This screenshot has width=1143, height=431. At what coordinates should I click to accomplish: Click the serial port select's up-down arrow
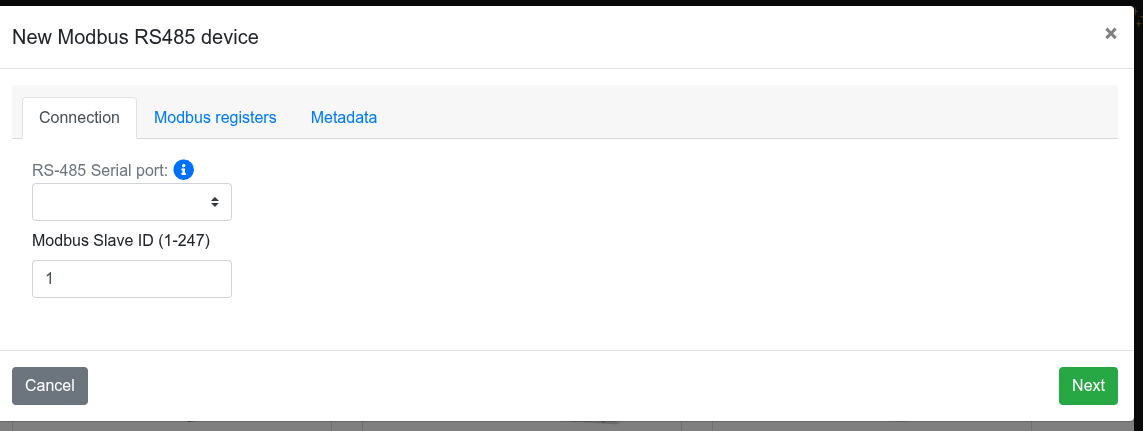215,202
